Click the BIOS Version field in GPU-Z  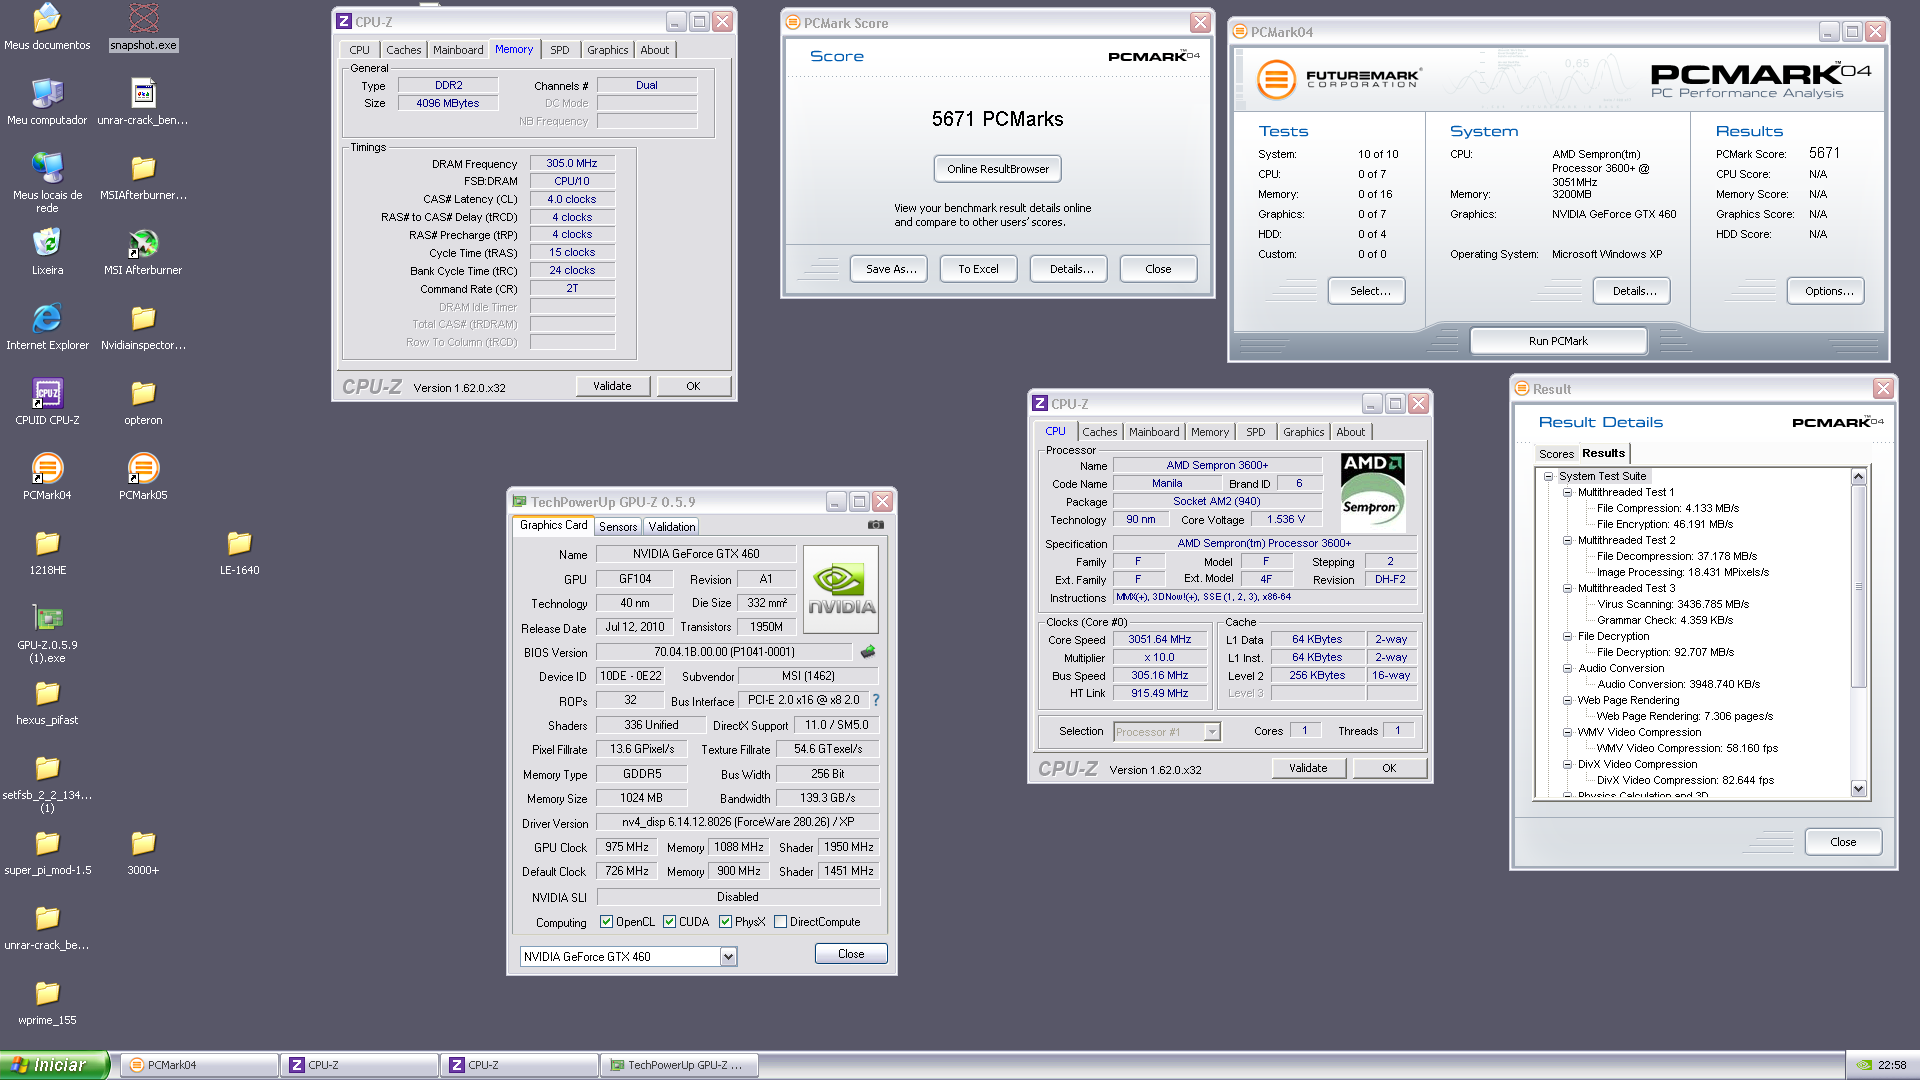[725, 652]
